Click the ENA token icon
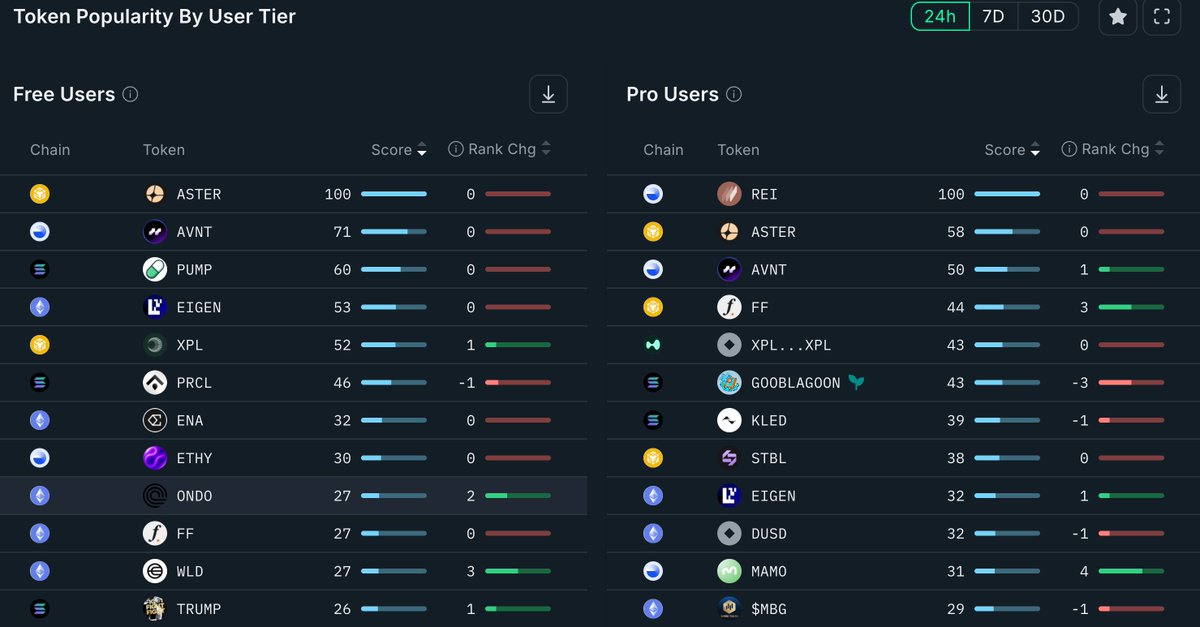 pyautogui.click(x=154, y=420)
